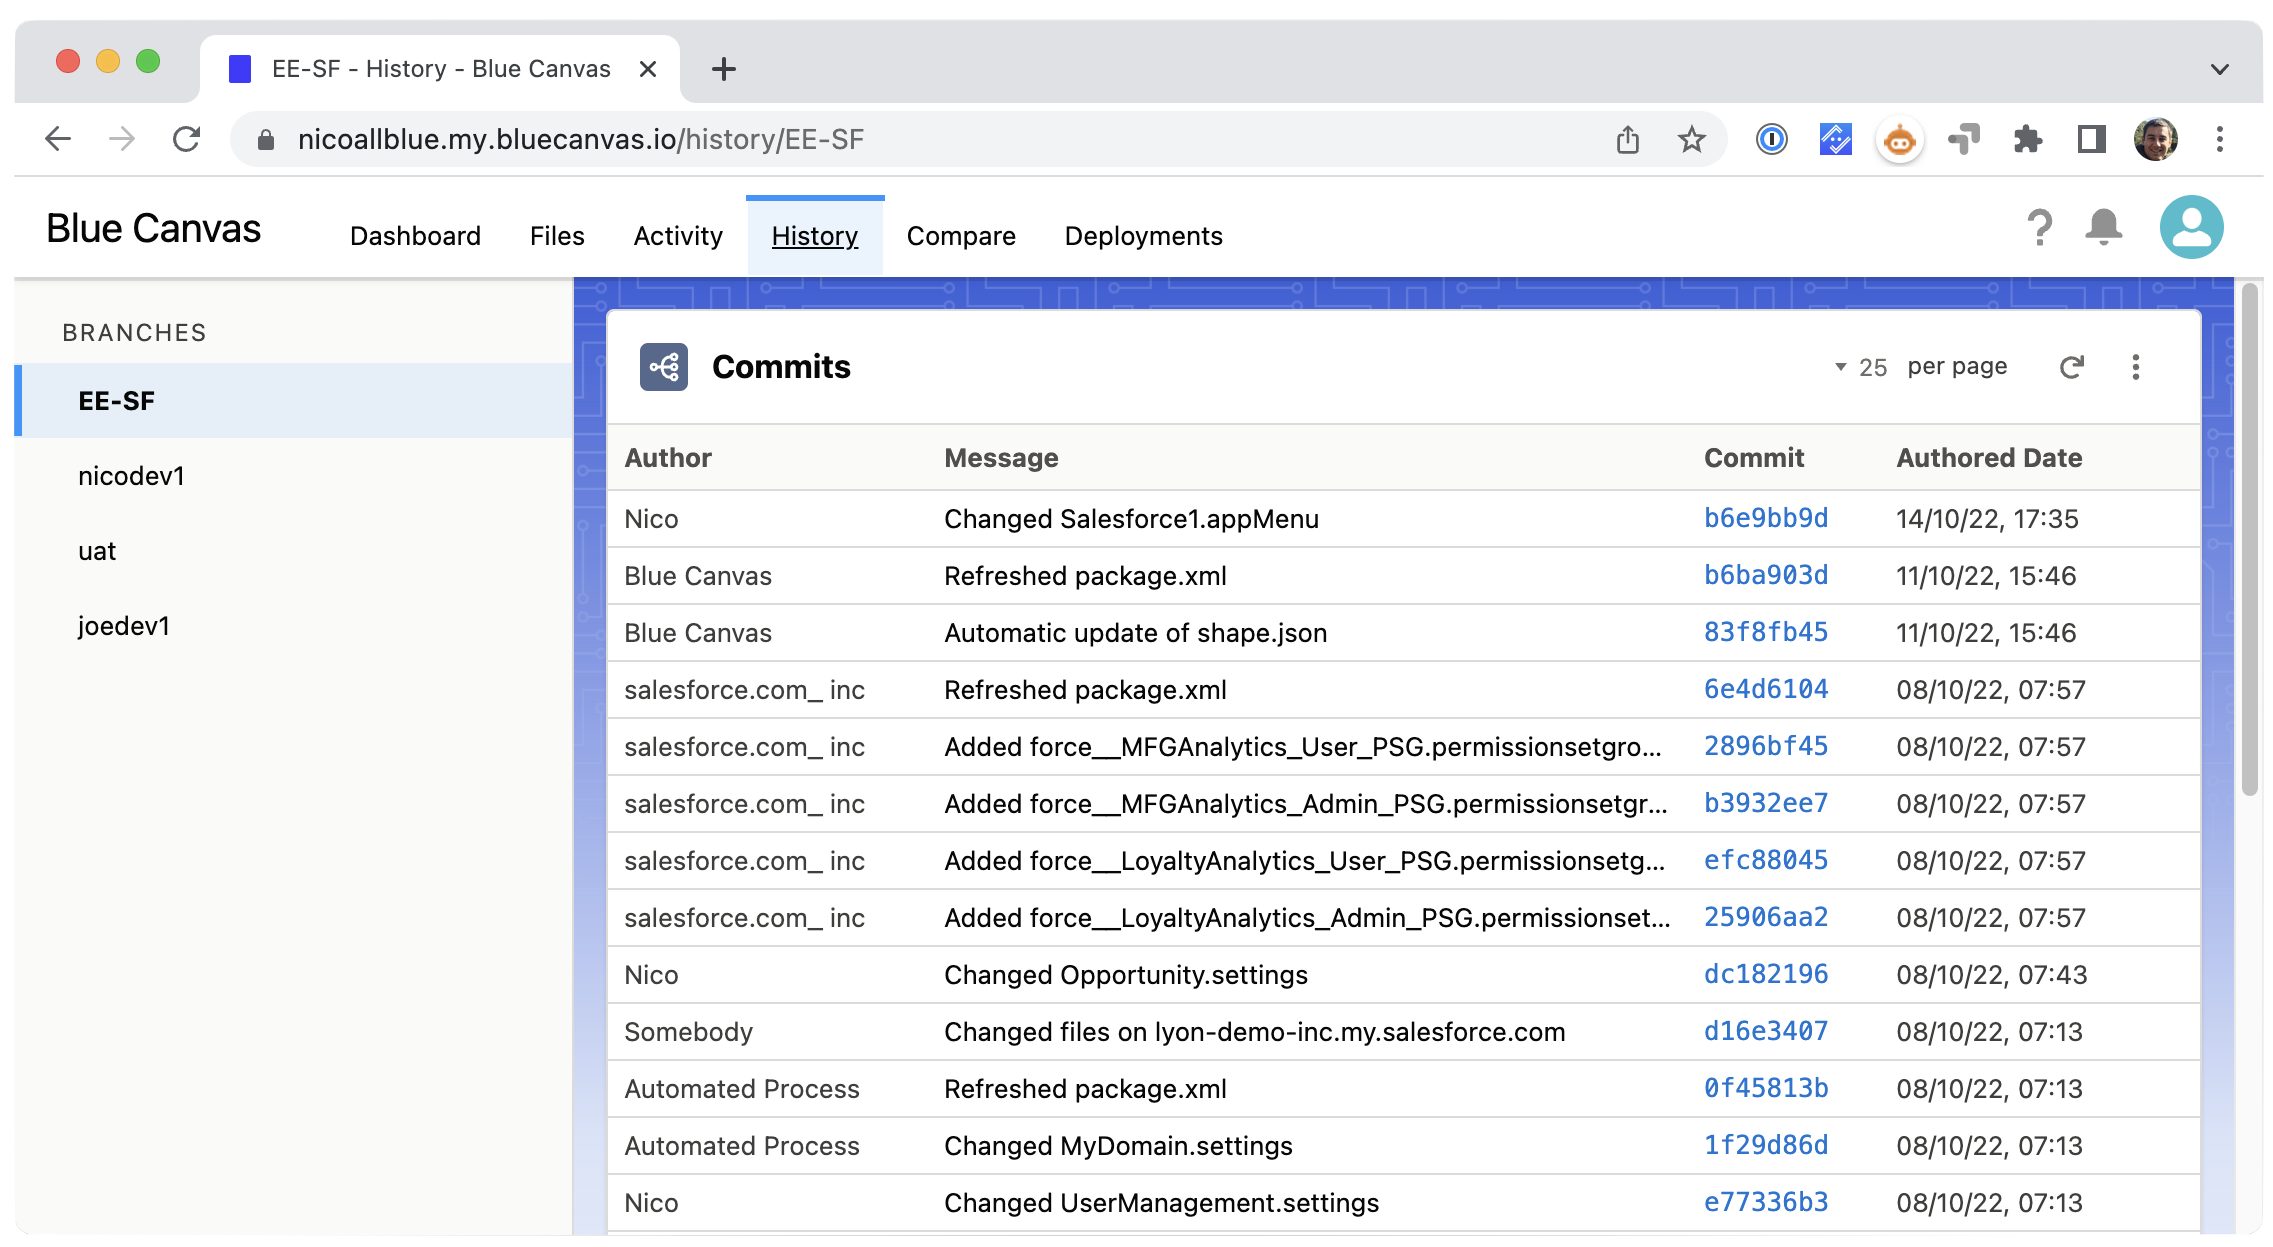This screenshot has width=2273, height=1247.
Task: View commit e77336b3
Action: (1766, 1202)
